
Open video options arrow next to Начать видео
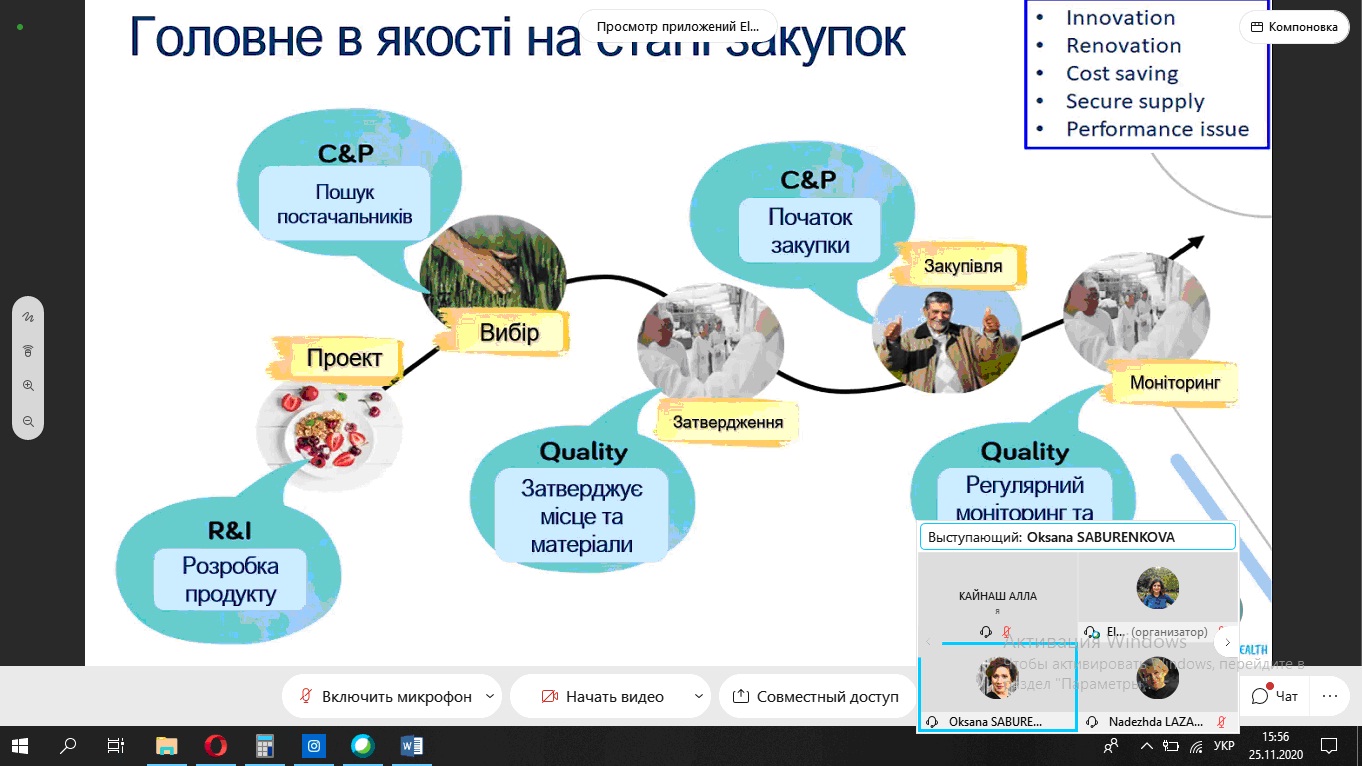pos(700,696)
